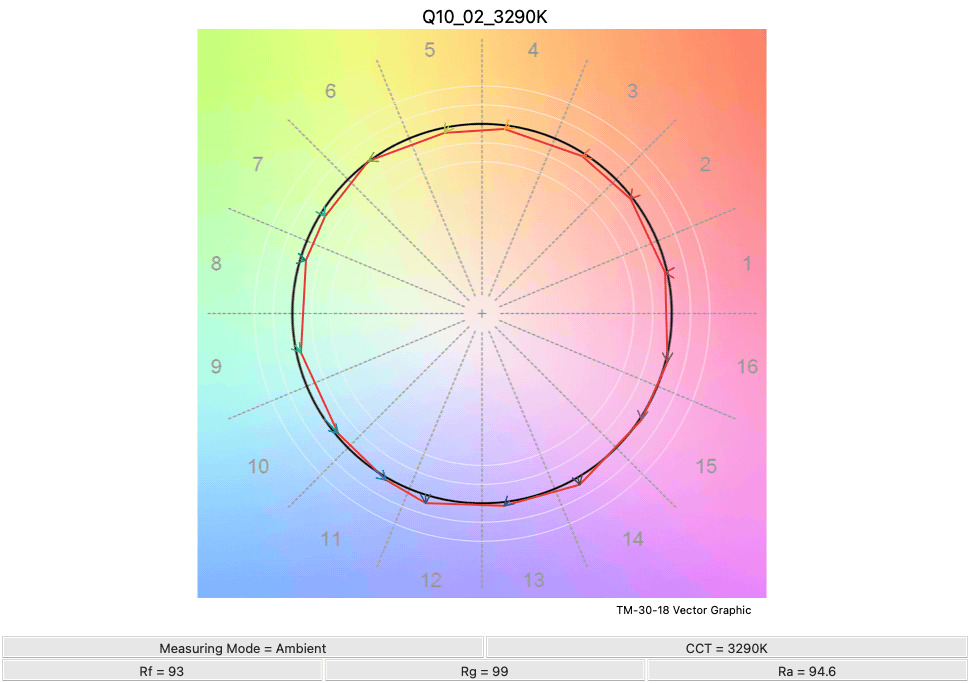This screenshot has height=683, width=970.
Task: Click hue bin label 14
Action: [633, 539]
